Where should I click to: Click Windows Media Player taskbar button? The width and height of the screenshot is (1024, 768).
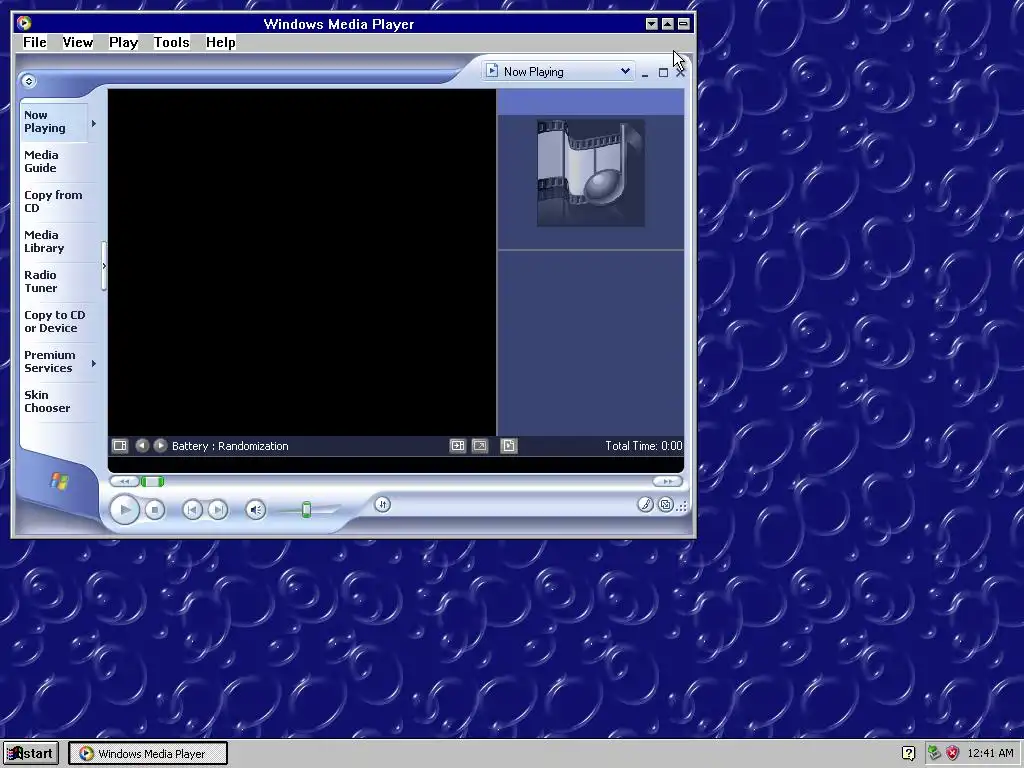pos(148,754)
